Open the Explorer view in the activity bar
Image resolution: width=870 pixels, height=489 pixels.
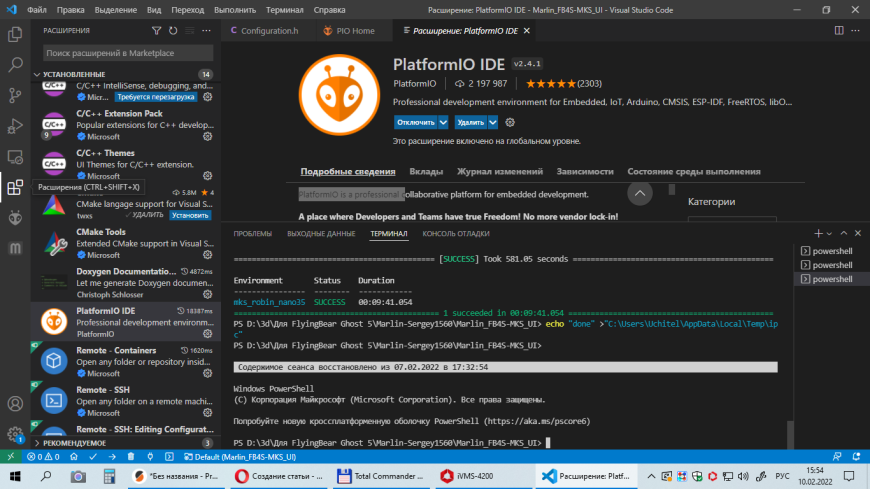[x=15, y=34]
